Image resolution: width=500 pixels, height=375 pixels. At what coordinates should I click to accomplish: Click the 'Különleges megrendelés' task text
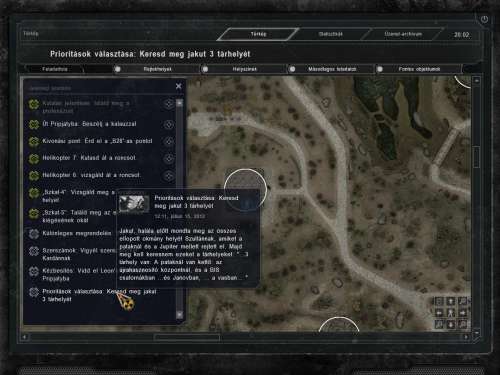[77, 233]
